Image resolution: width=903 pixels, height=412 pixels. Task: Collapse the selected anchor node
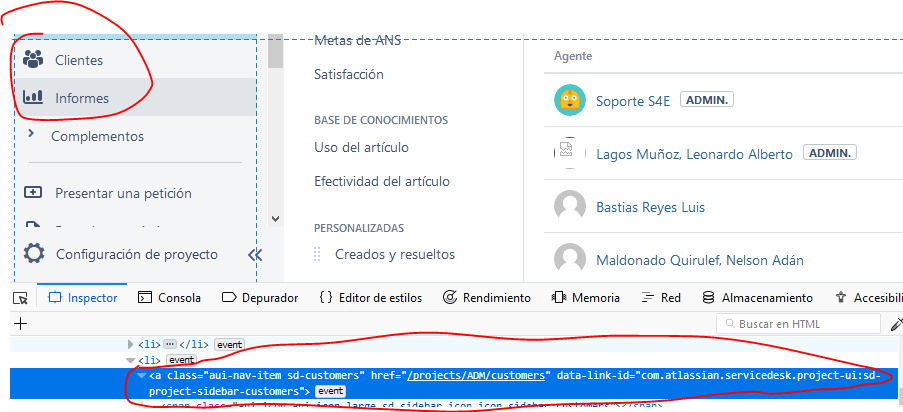(141, 376)
